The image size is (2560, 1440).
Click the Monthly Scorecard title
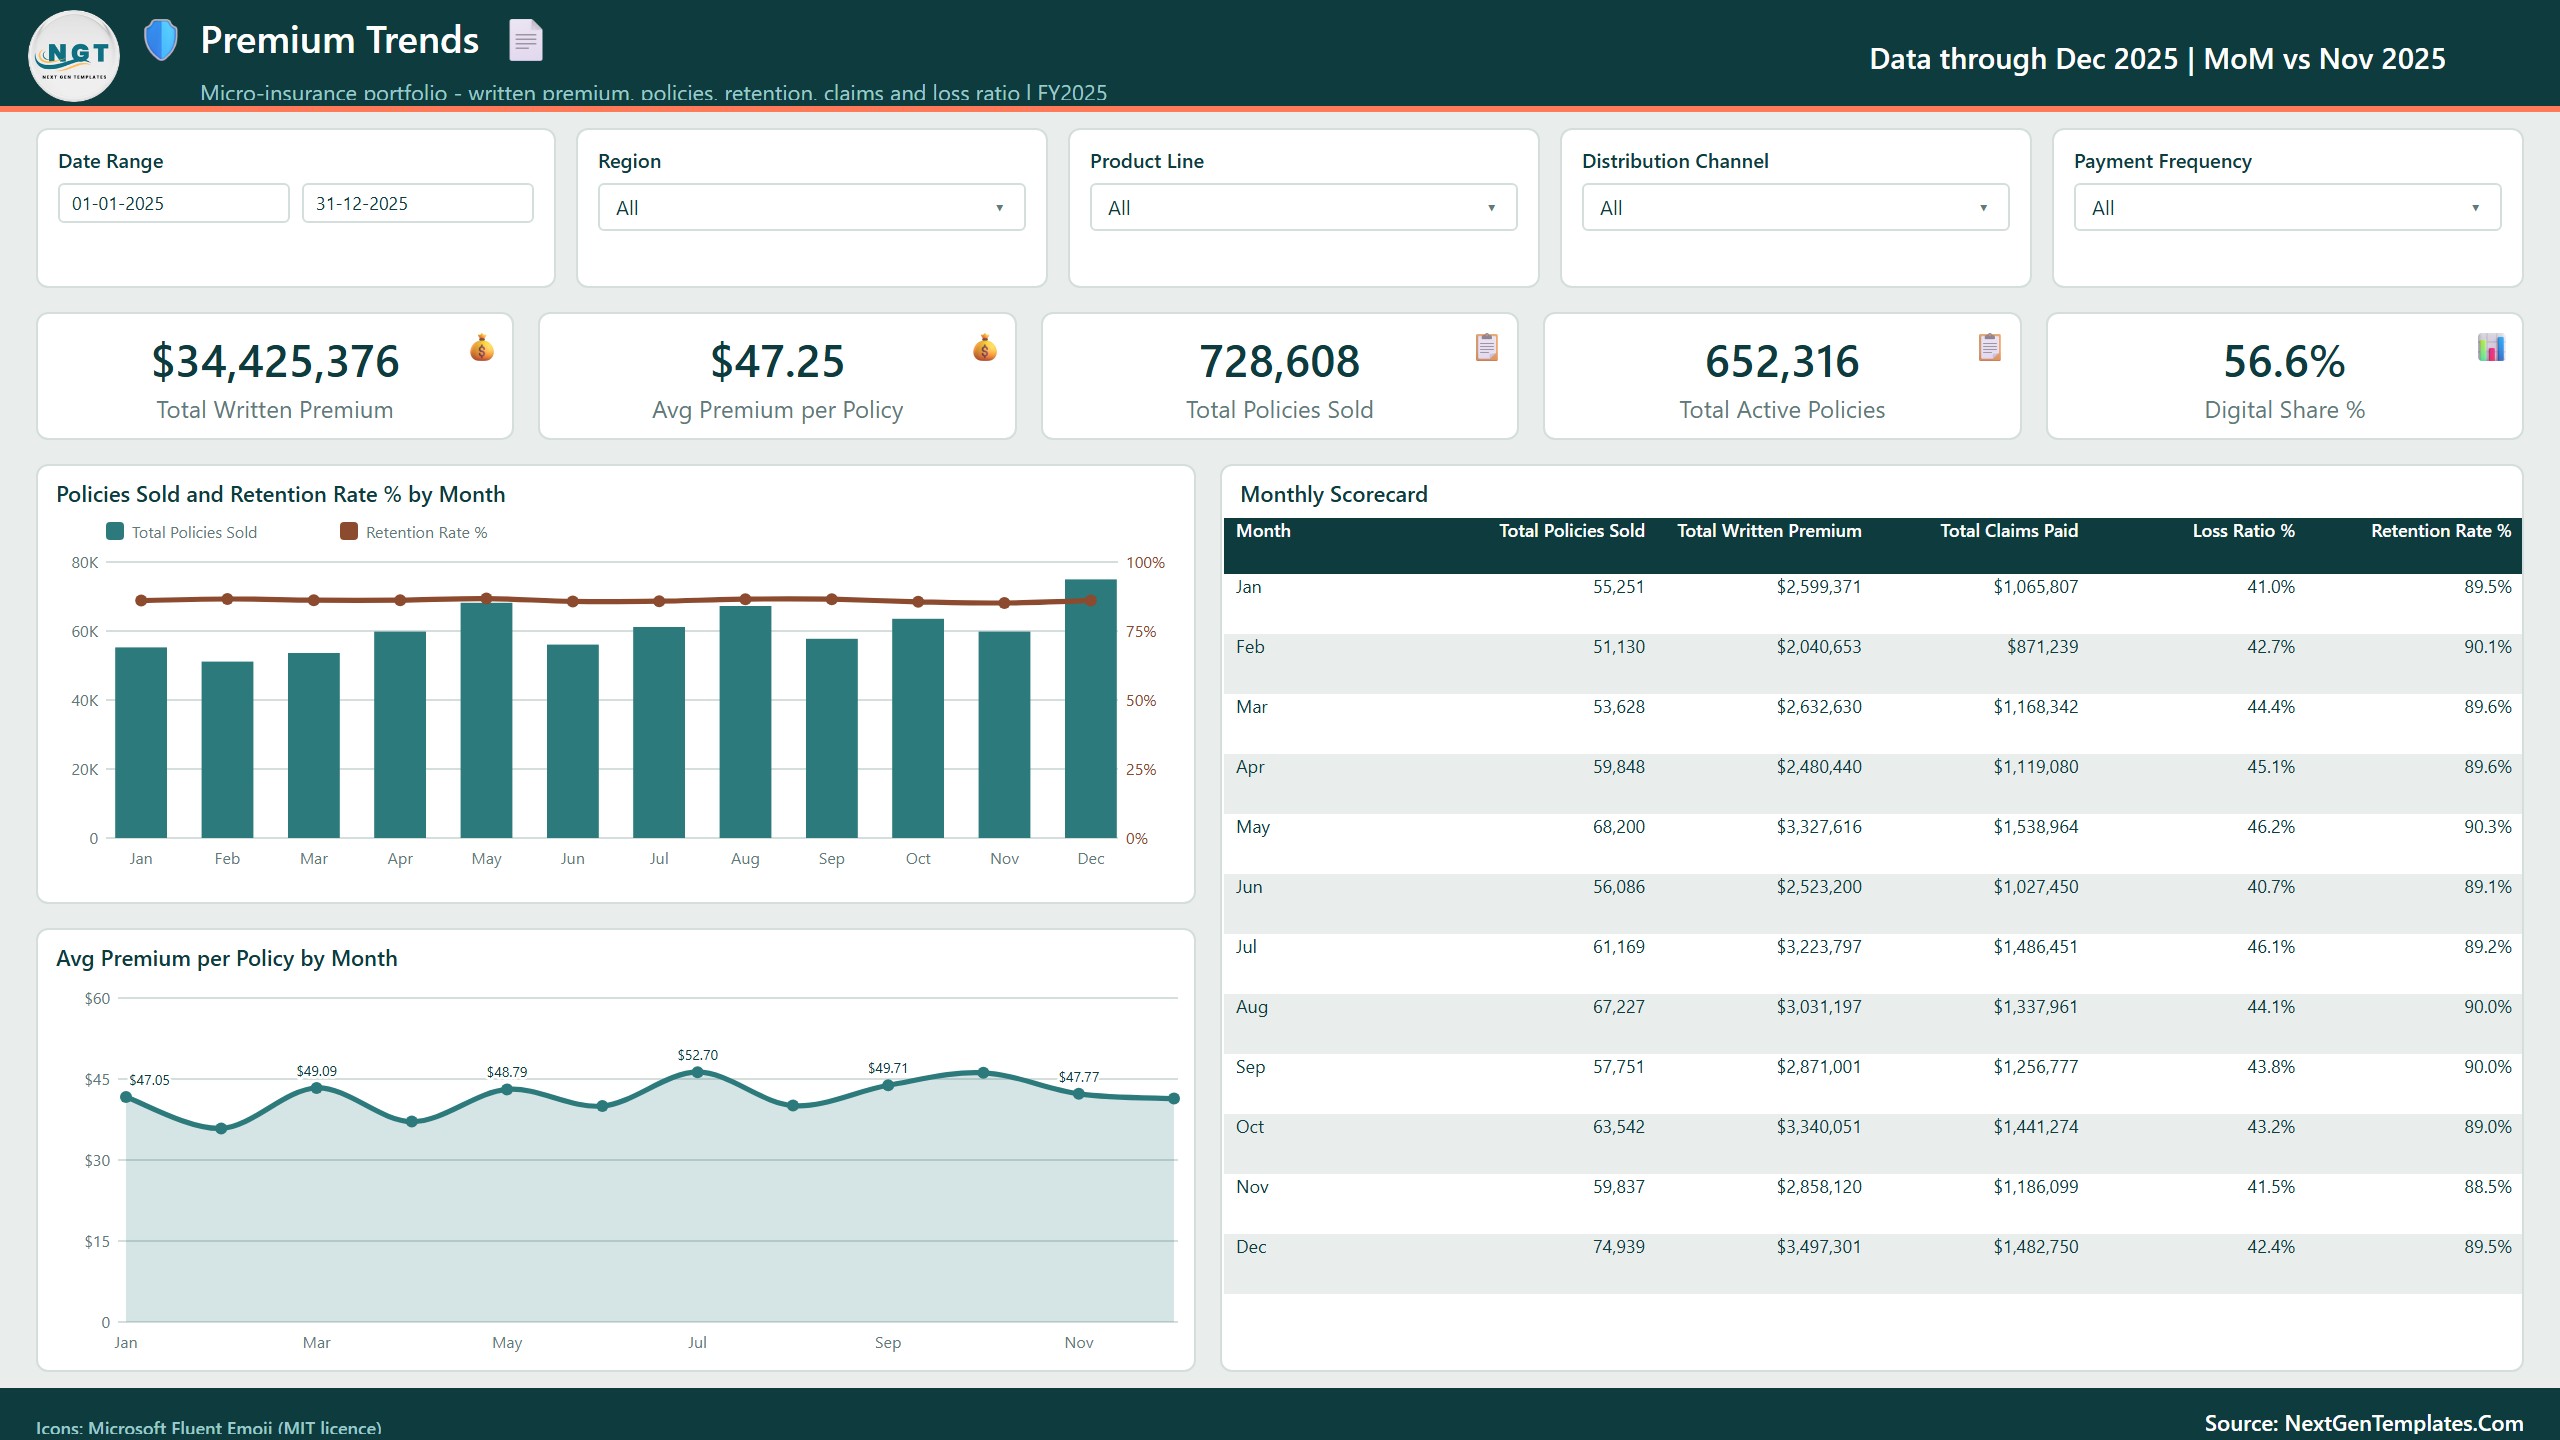click(1334, 494)
